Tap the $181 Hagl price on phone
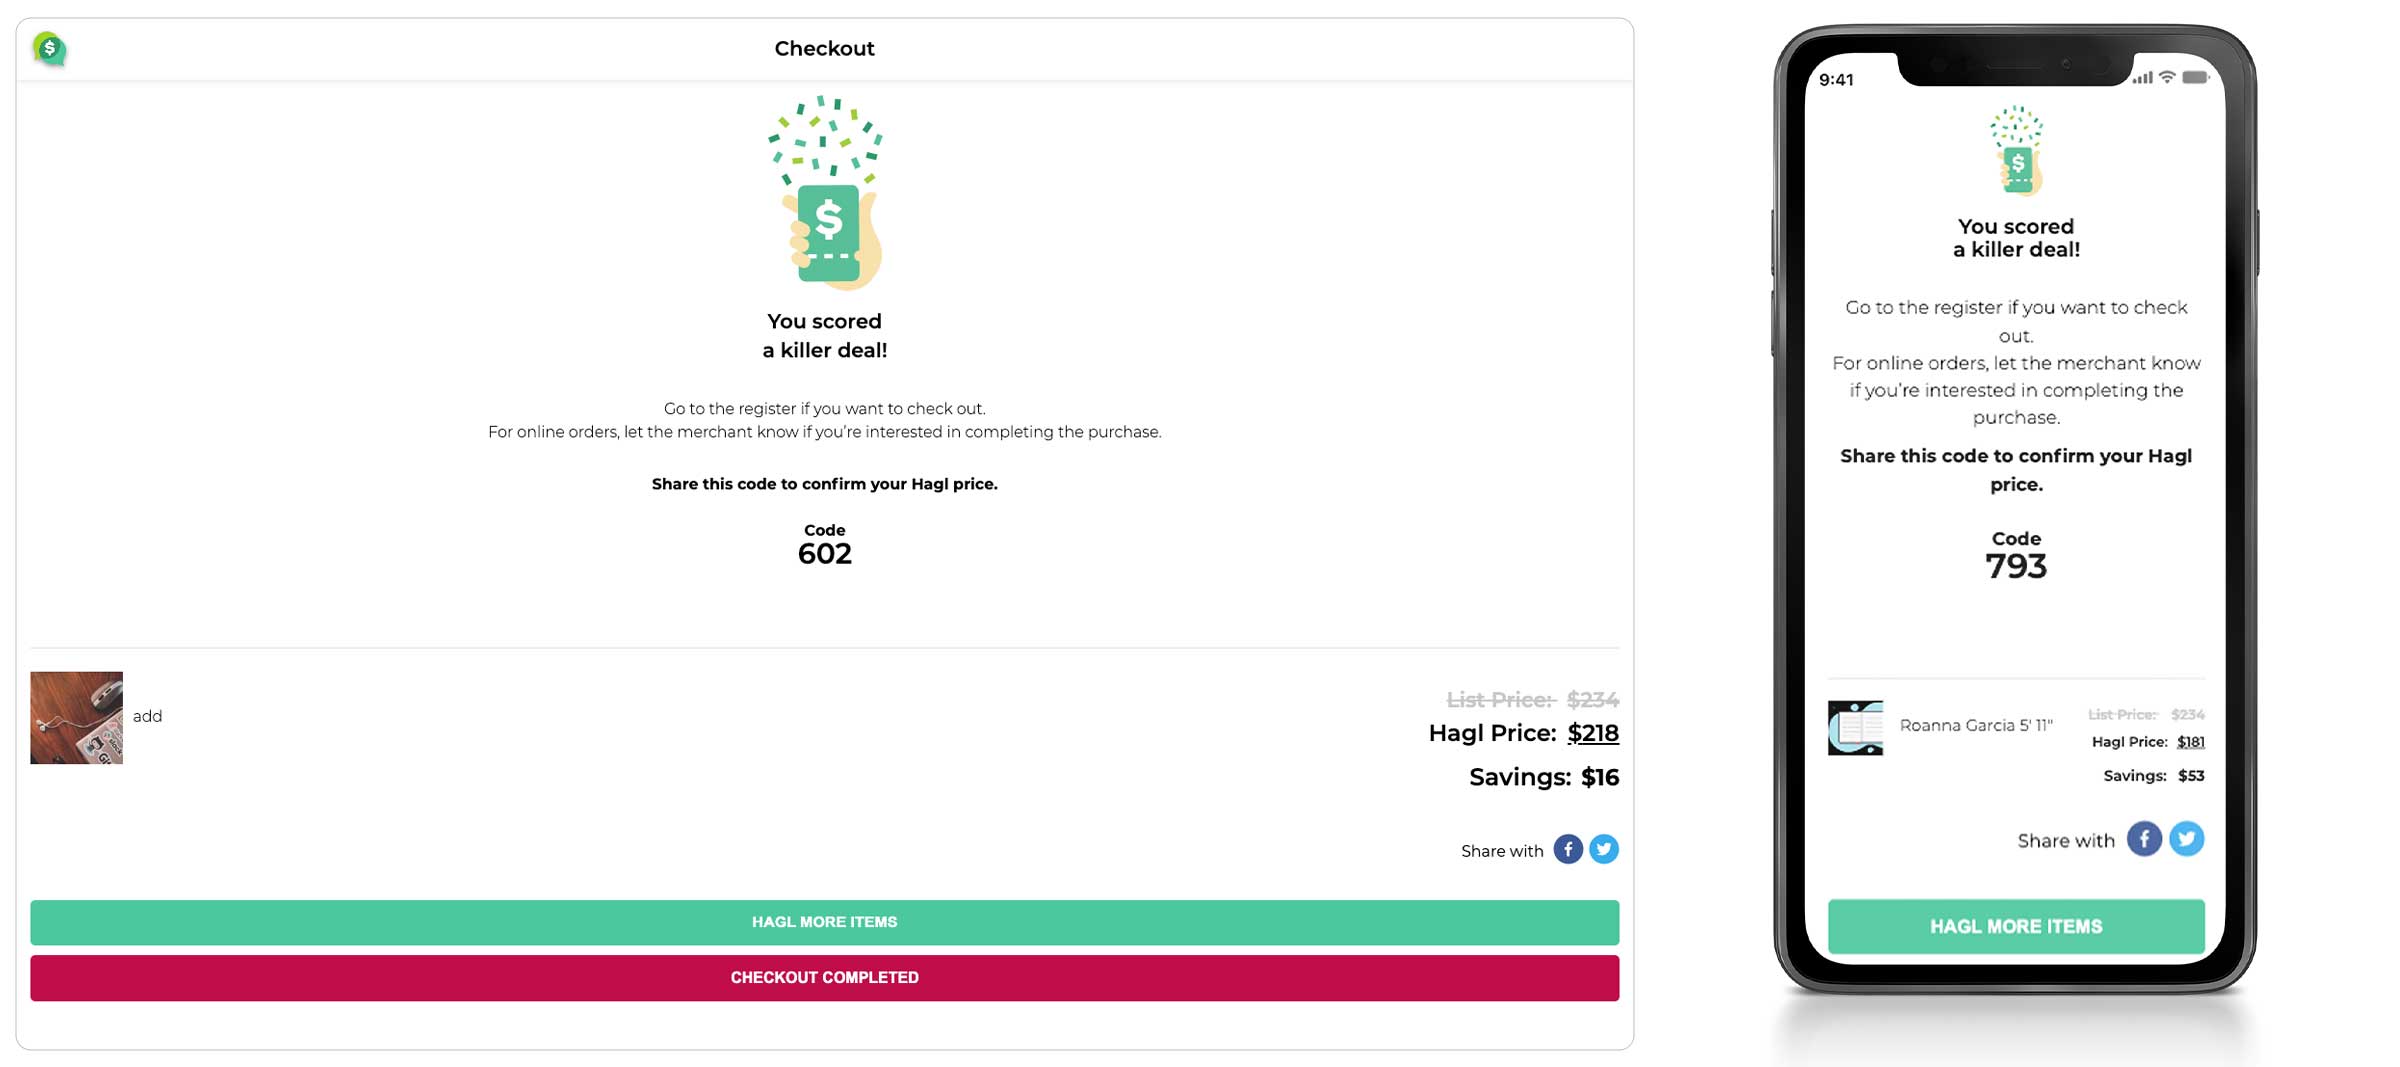The image size is (2400, 1067). 2190,742
